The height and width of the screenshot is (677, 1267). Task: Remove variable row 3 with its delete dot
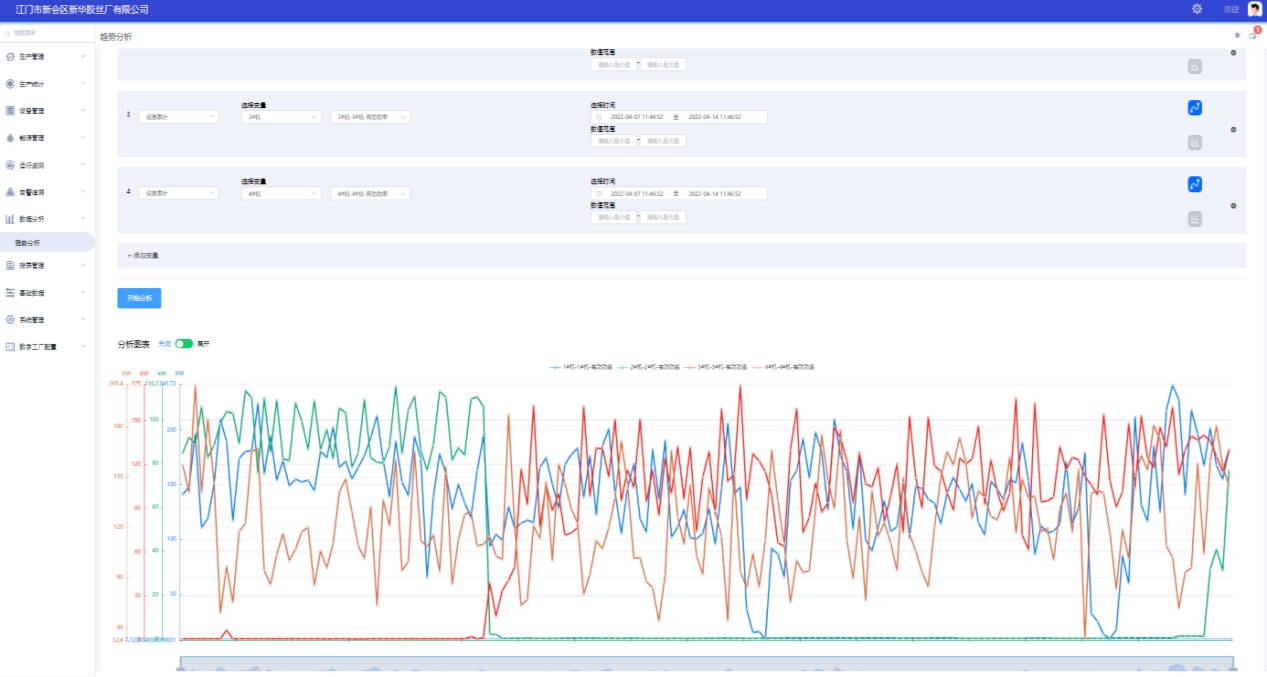(x=1233, y=129)
